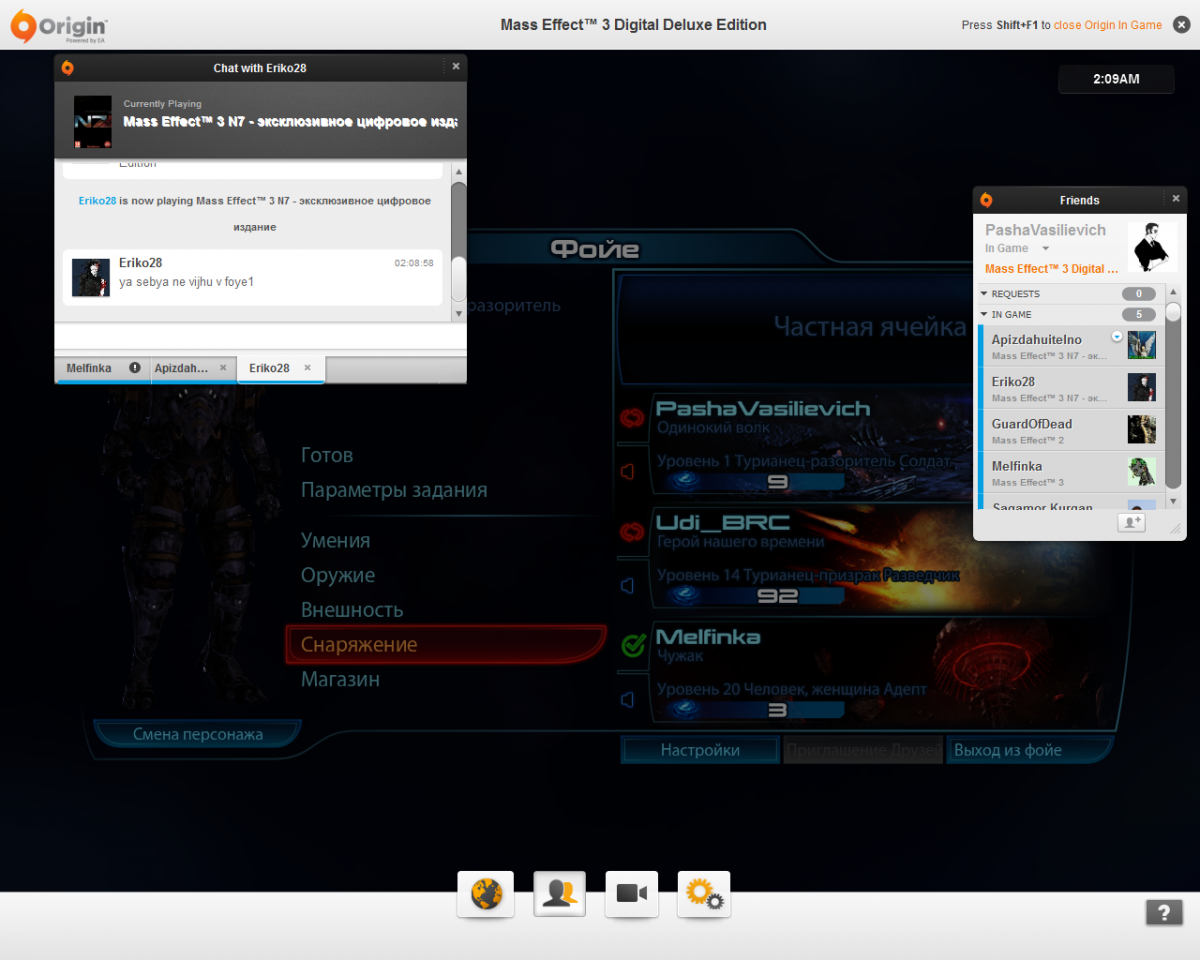The image size is (1200, 960).
Task: Click the Настройки button
Action: click(700, 750)
